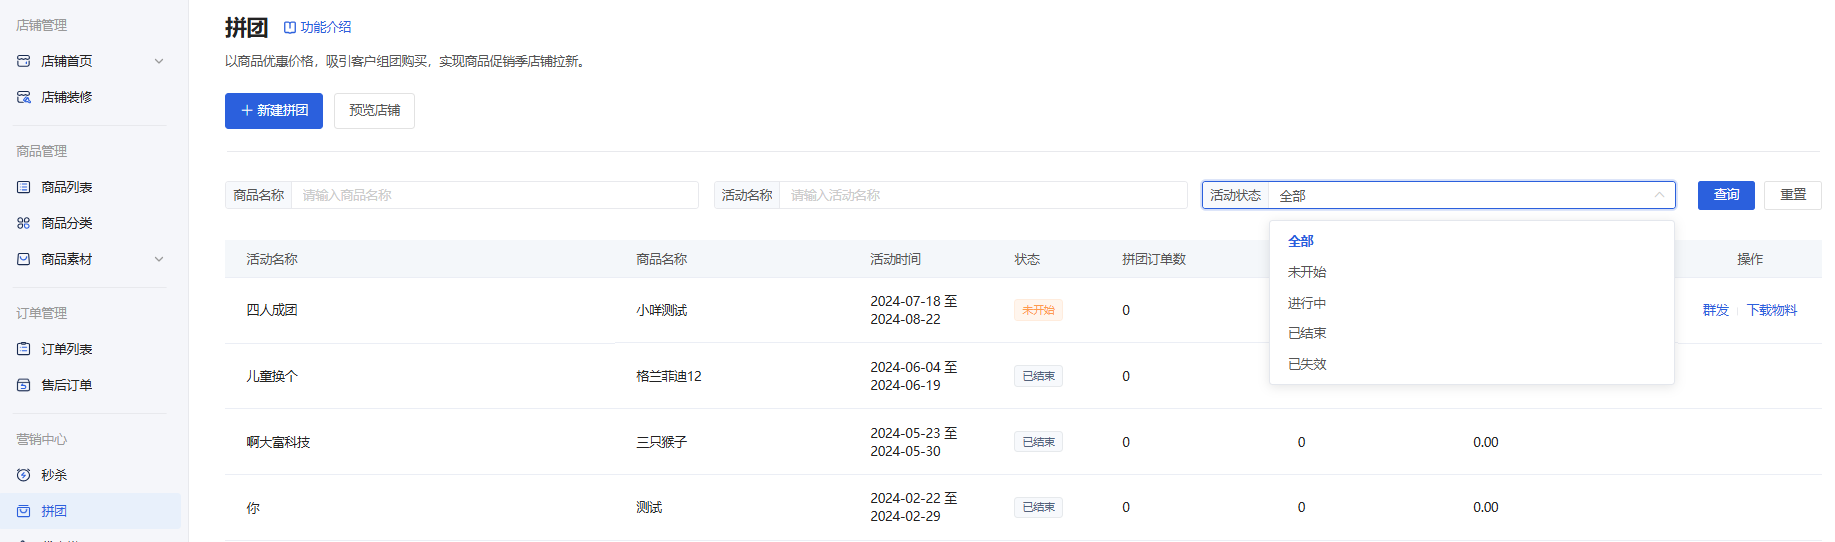Click the 商品分类 sidebar icon
This screenshot has height=542, width=1835.
coord(24,223)
